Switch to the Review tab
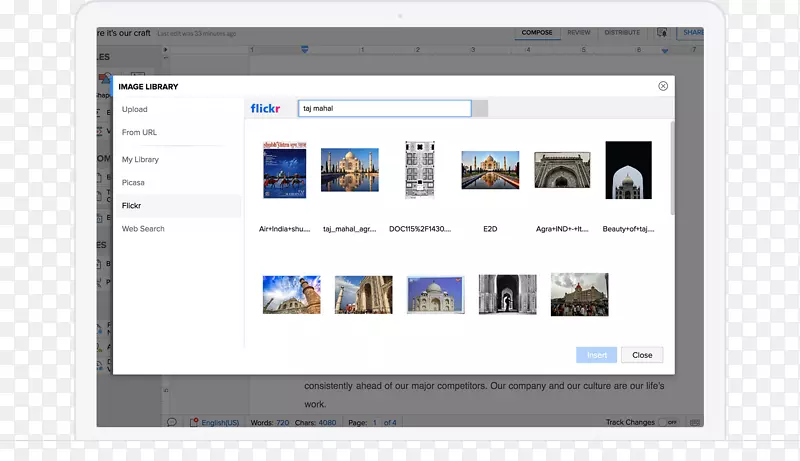 tap(578, 33)
